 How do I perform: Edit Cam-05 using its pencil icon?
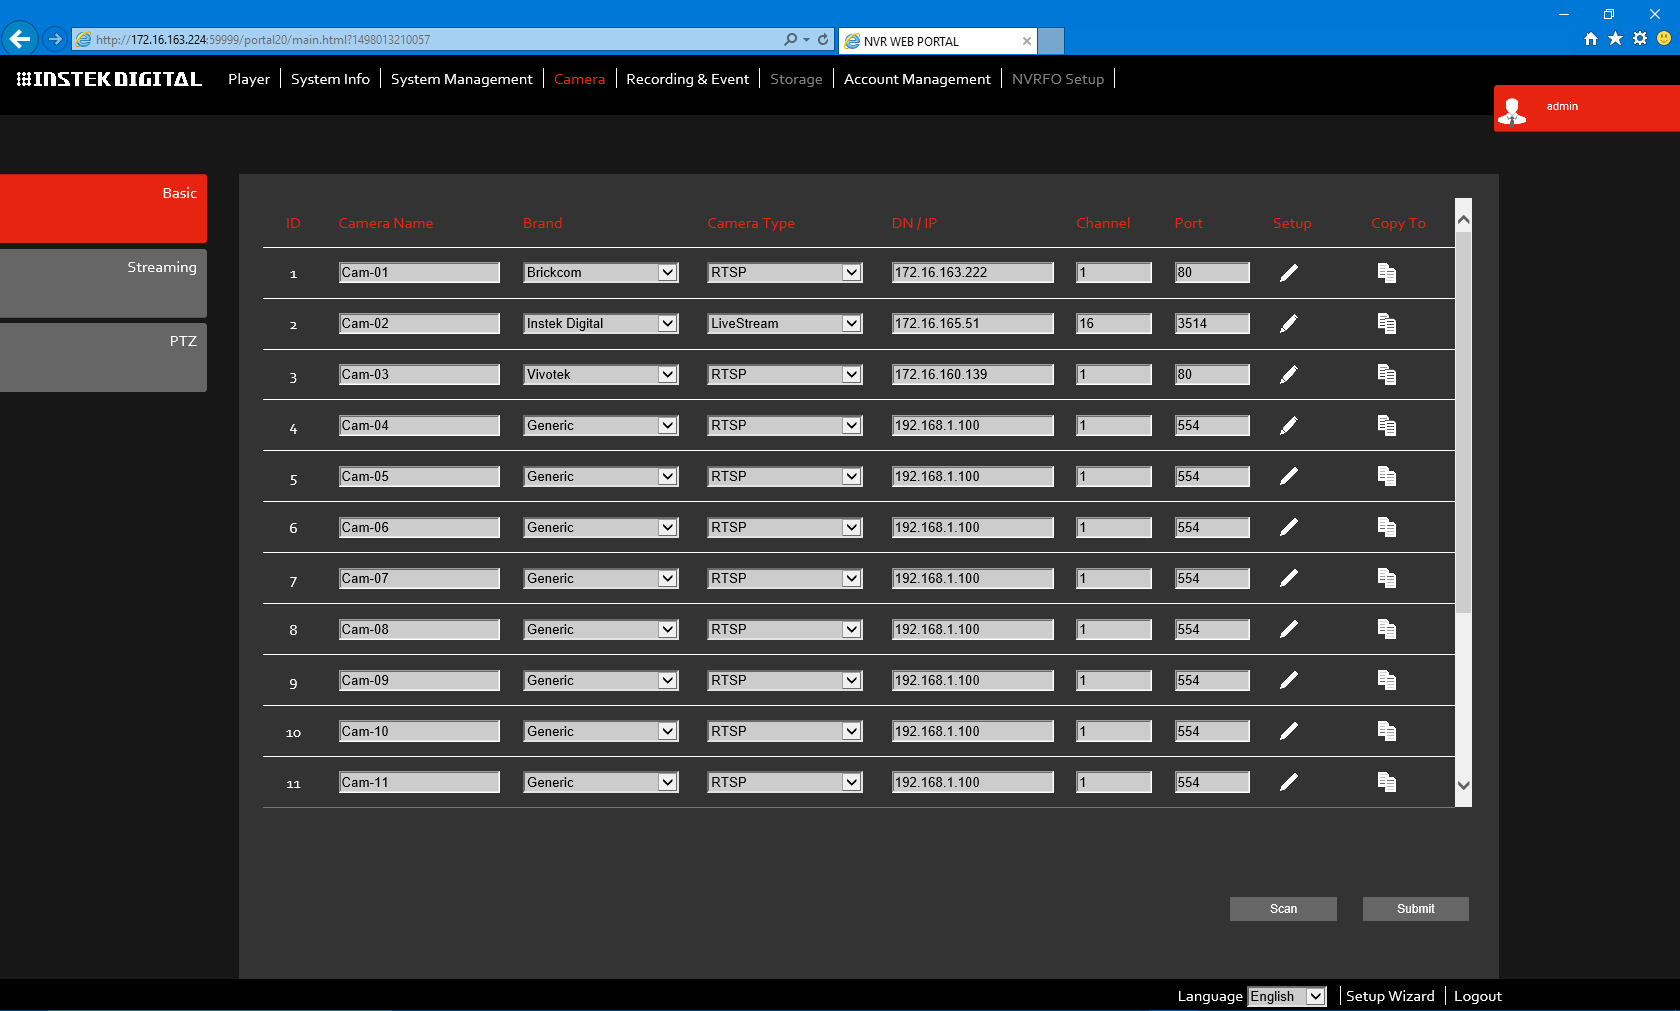point(1289,477)
